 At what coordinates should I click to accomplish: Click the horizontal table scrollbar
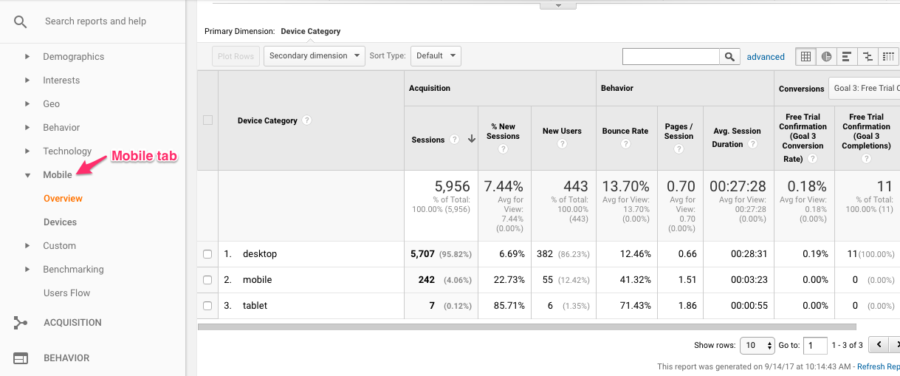tap(527, 327)
